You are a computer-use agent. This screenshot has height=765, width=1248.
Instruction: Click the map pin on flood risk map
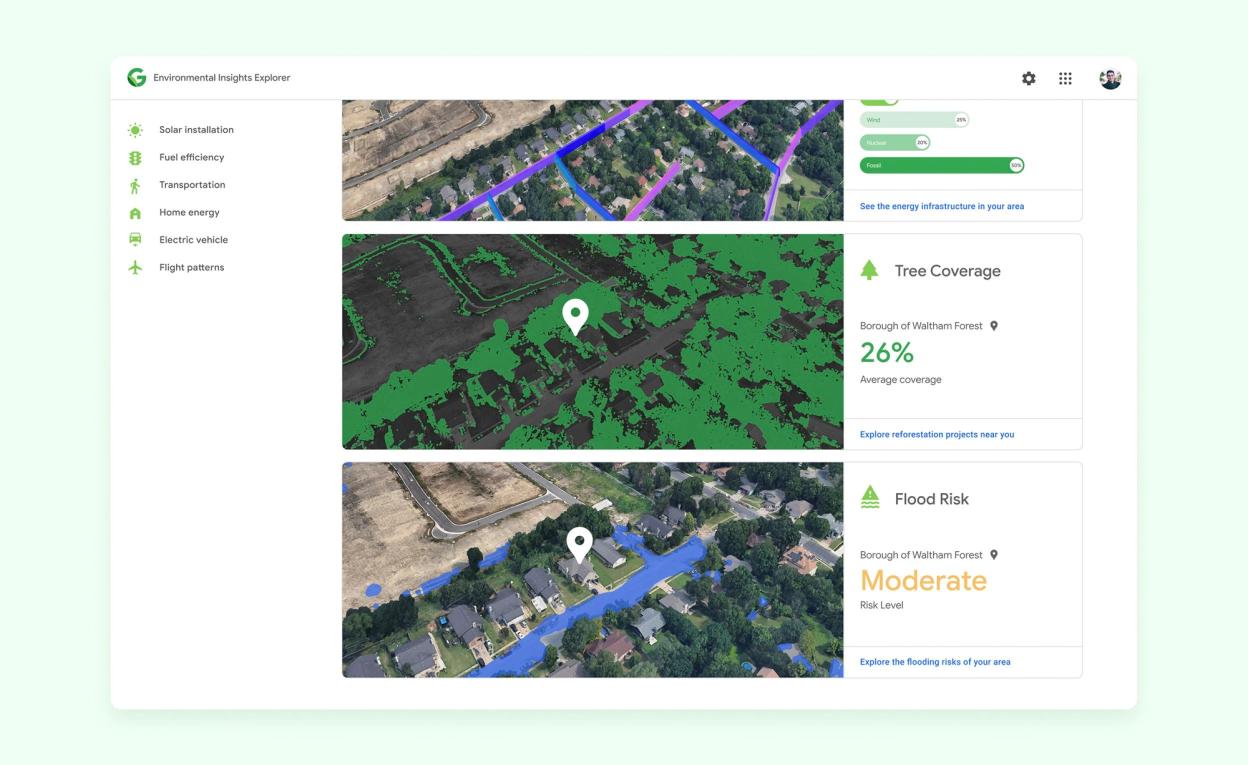point(579,545)
